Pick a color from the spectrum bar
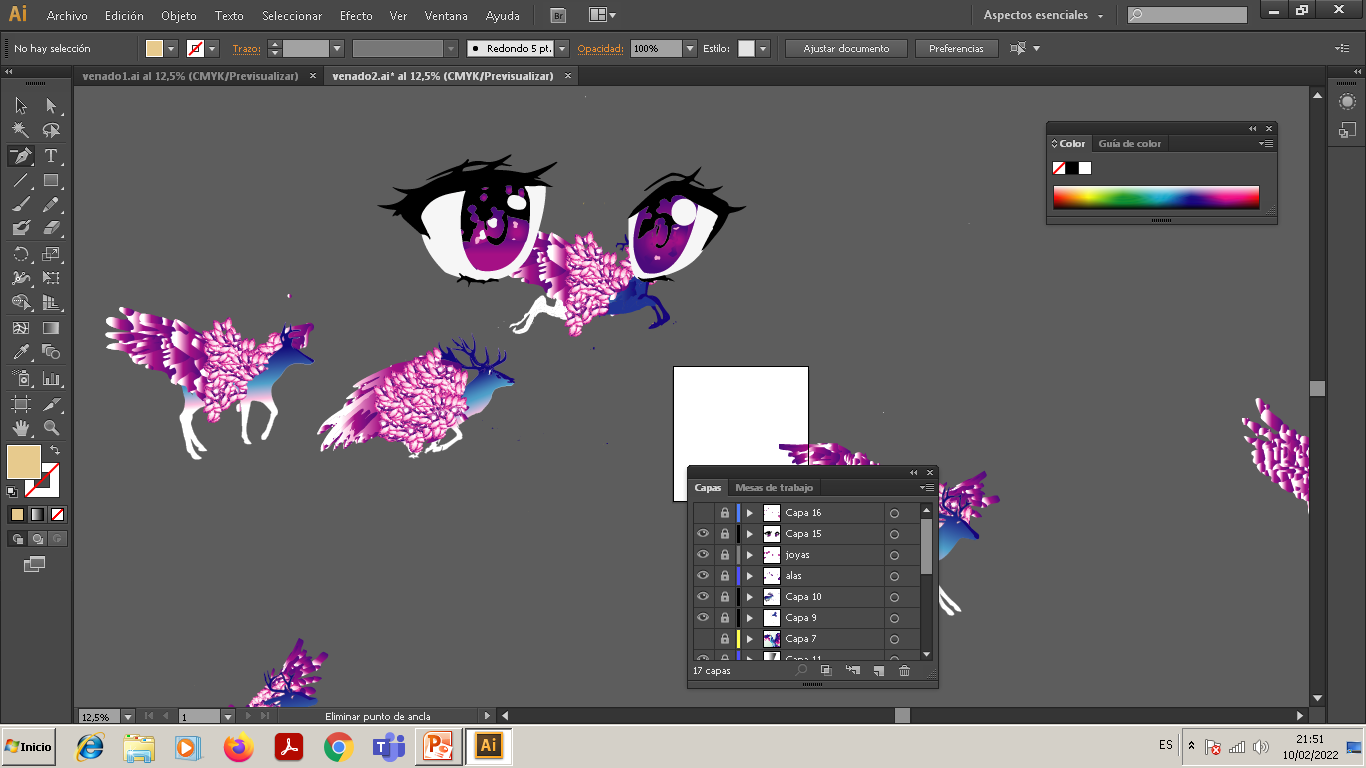Screen dimensions: 1366x768 pyautogui.click(x=1156, y=197)
